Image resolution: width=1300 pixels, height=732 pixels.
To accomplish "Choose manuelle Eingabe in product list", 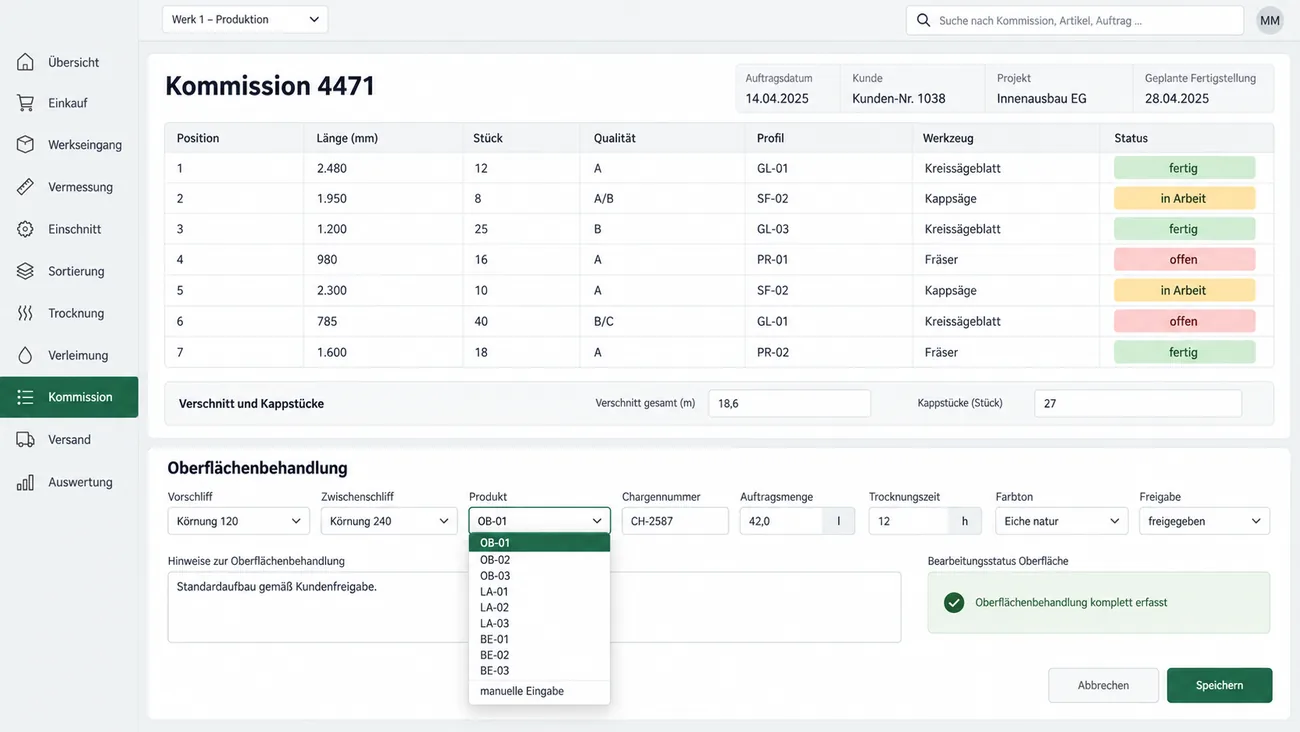I will (539, 691).
